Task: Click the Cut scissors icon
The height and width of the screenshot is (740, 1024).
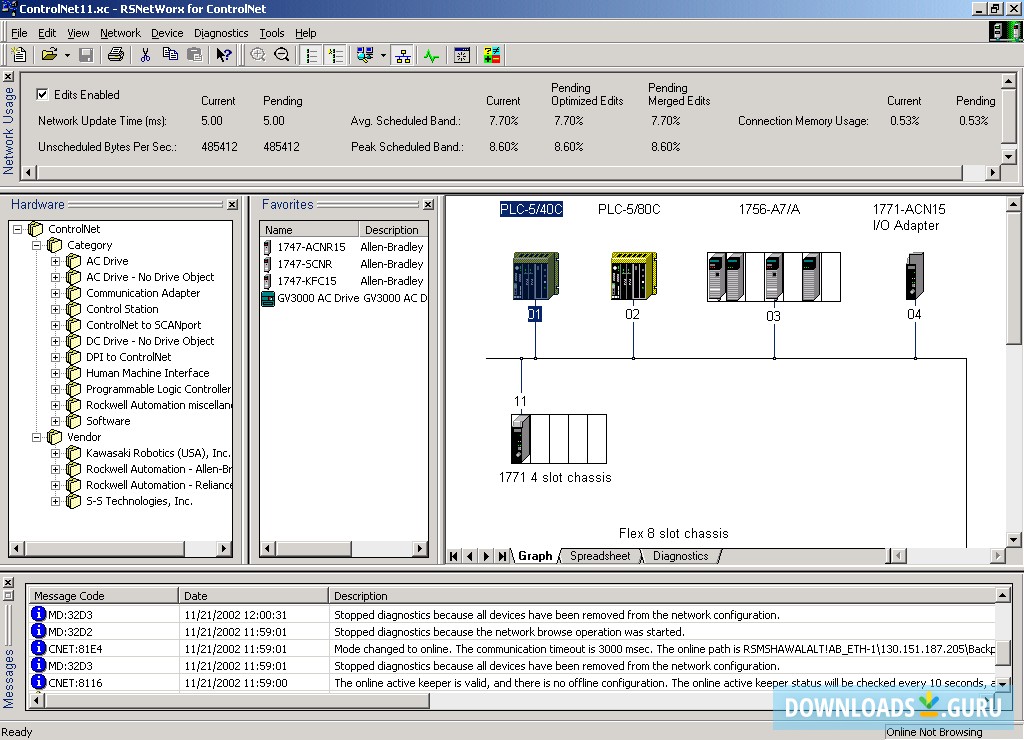Action: click(145, 55)
